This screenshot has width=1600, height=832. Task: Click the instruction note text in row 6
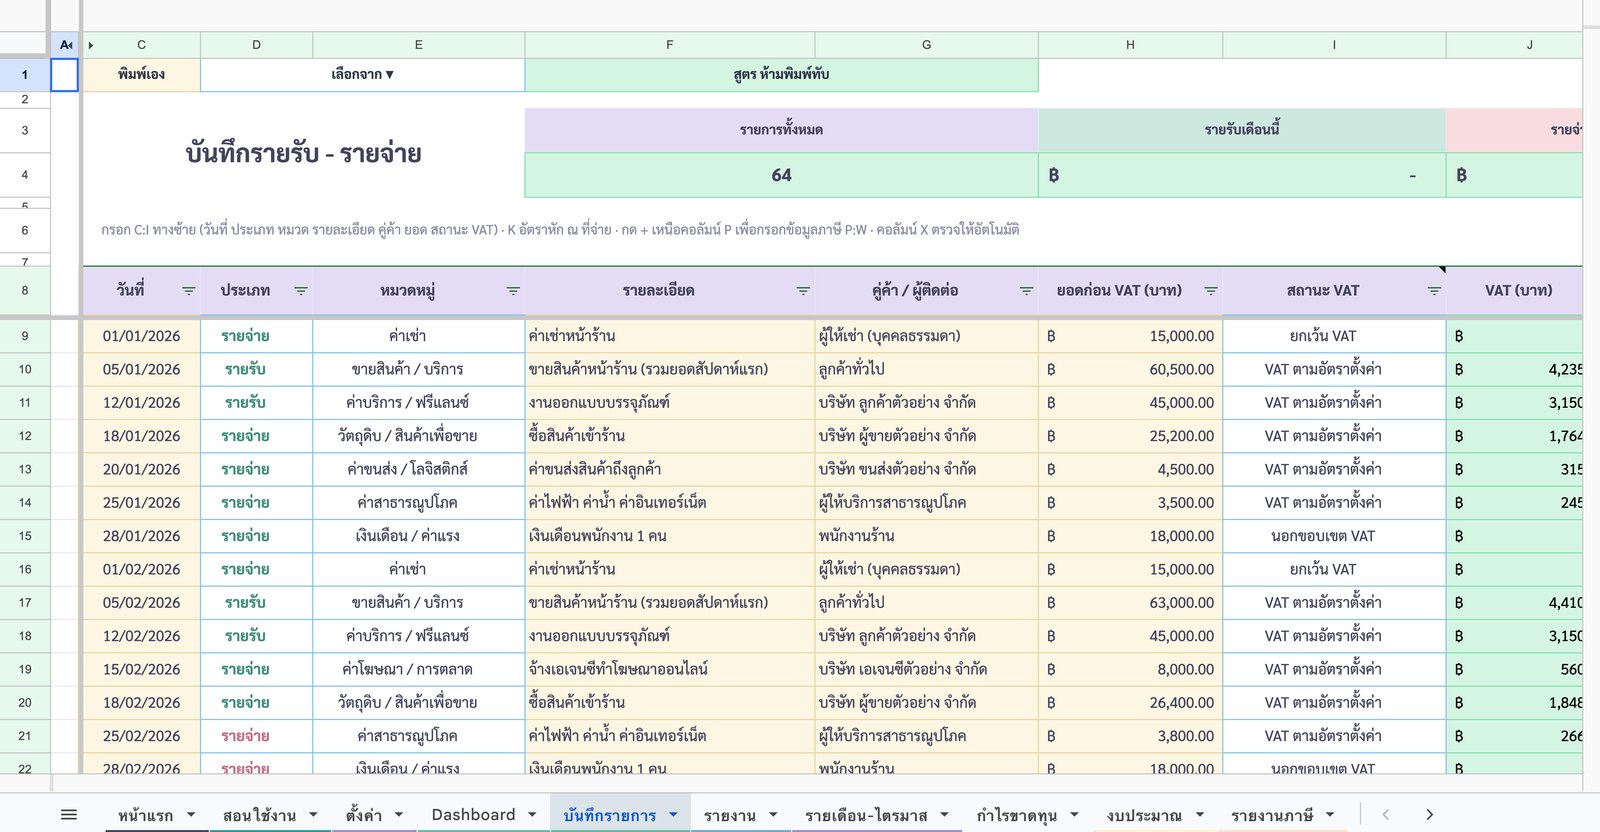click(x=560, y=230)
